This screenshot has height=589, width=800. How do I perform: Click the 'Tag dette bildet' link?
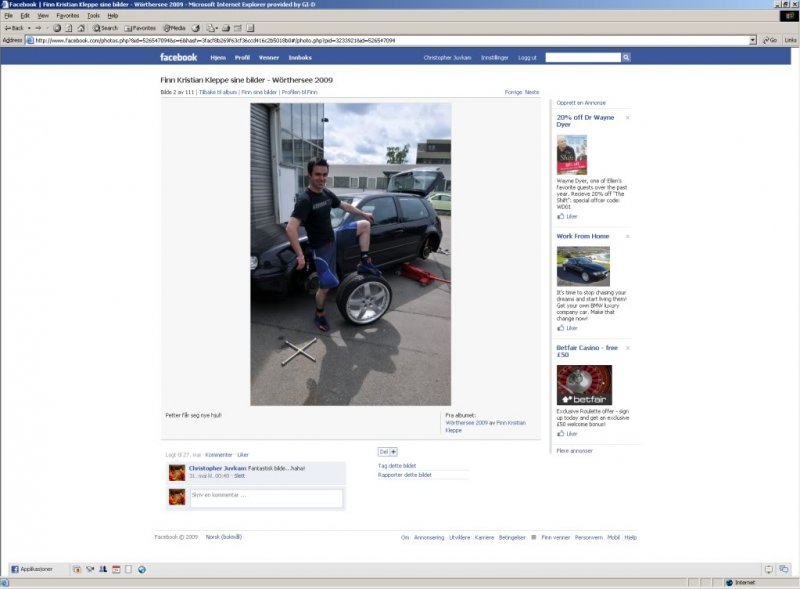(x=397, y=466)
